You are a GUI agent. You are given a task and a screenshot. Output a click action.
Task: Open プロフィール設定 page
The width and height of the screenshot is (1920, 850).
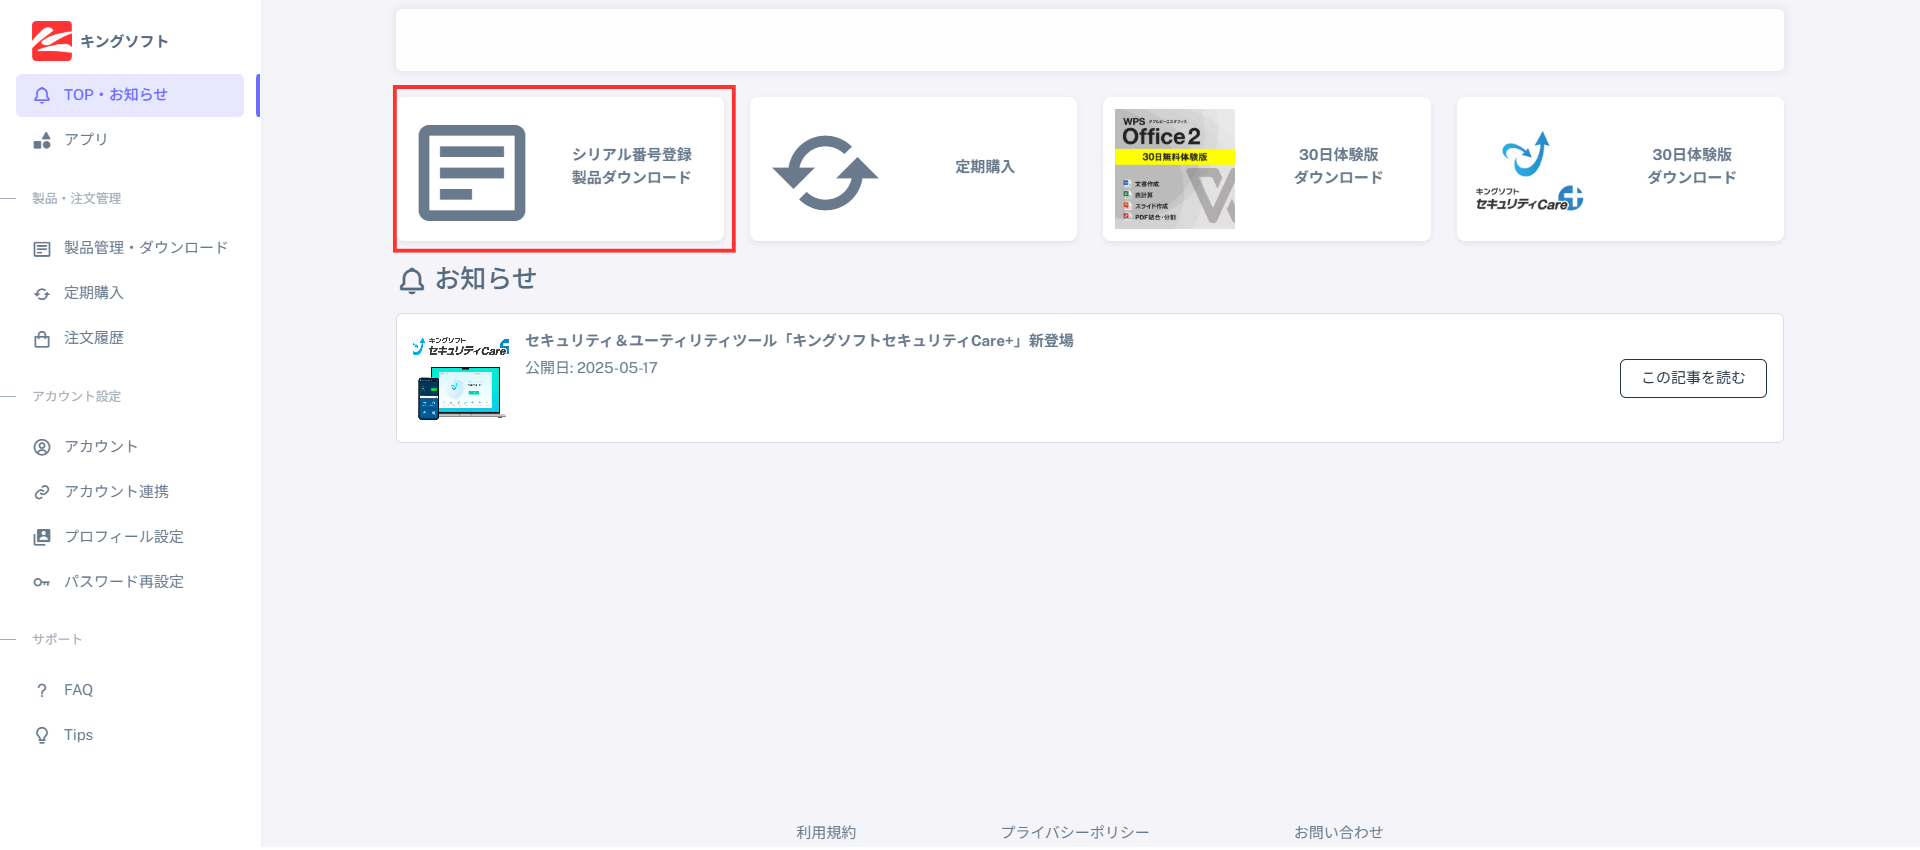[x=123, y=537]
